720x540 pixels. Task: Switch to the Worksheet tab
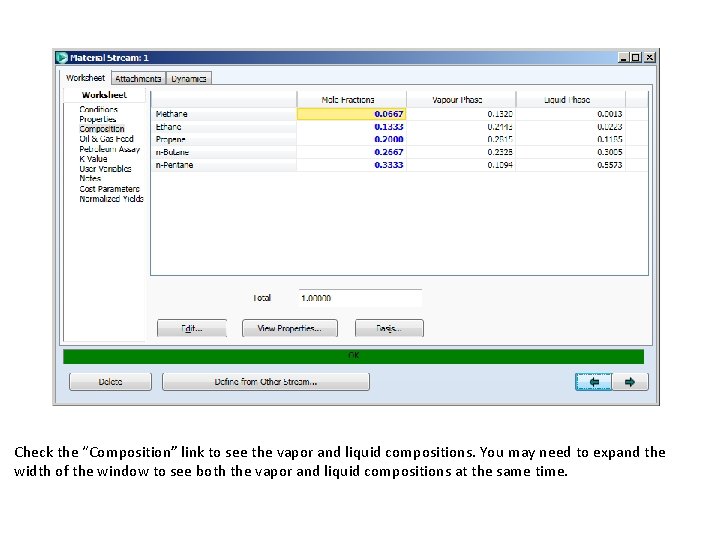pos(85,78)
